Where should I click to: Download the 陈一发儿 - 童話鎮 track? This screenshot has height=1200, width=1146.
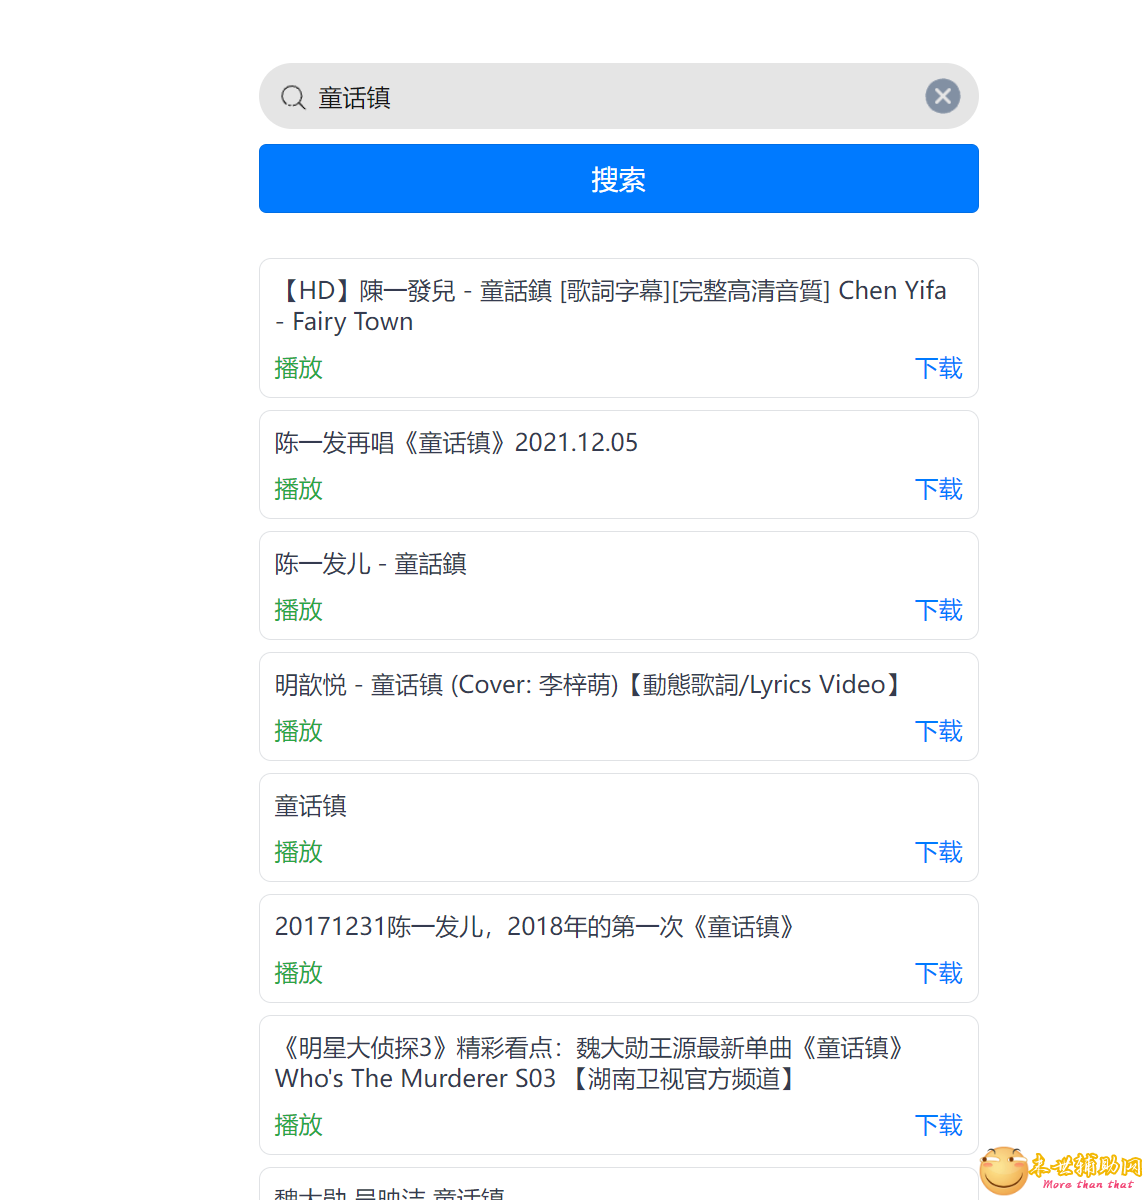click(938, 610)
